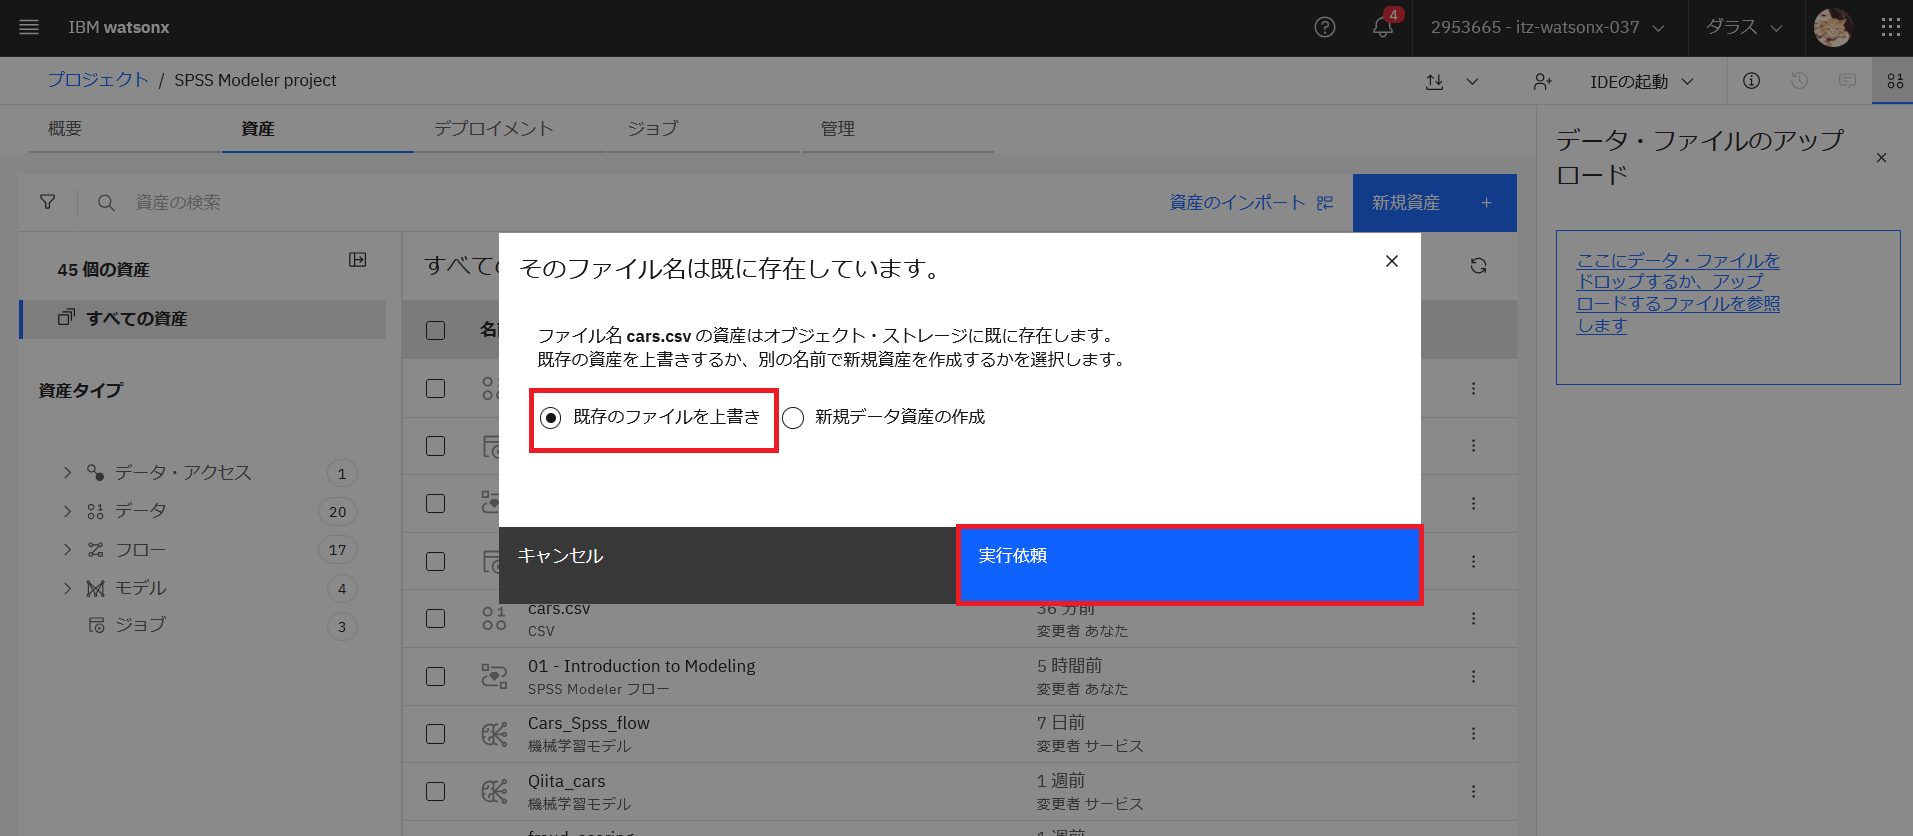The image size is (1913, 836).
Task: Check the 01 - Introduction to Modeling checkbox
Action: (x=435, y=676)
